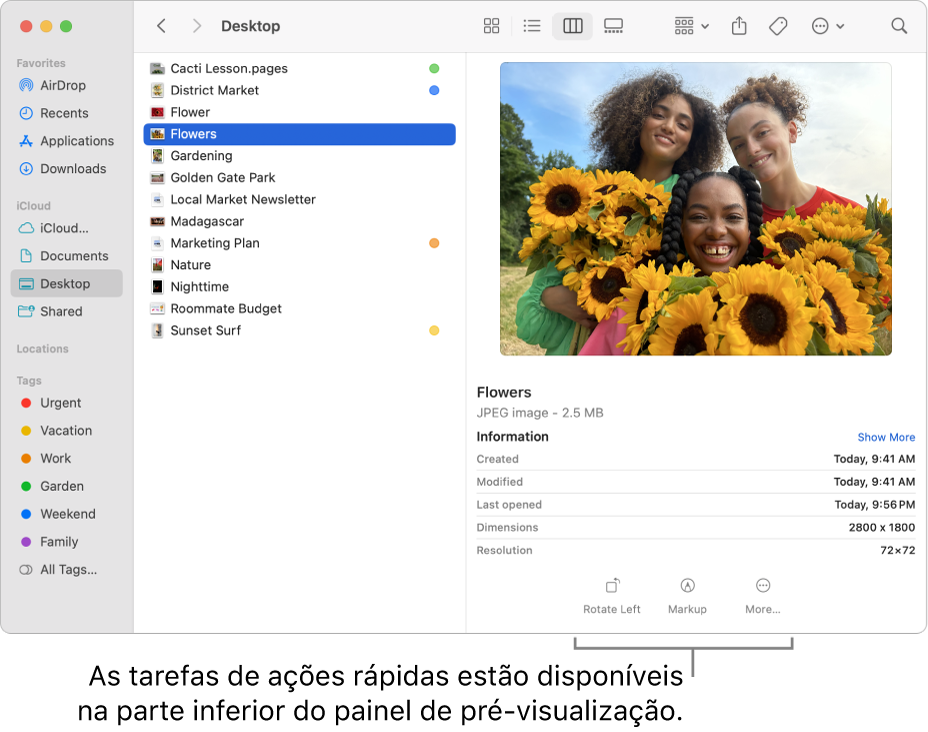This screenshot has height=732, width=928.
Task: Close the Finder window with the red button
Action: pos(26,26)
